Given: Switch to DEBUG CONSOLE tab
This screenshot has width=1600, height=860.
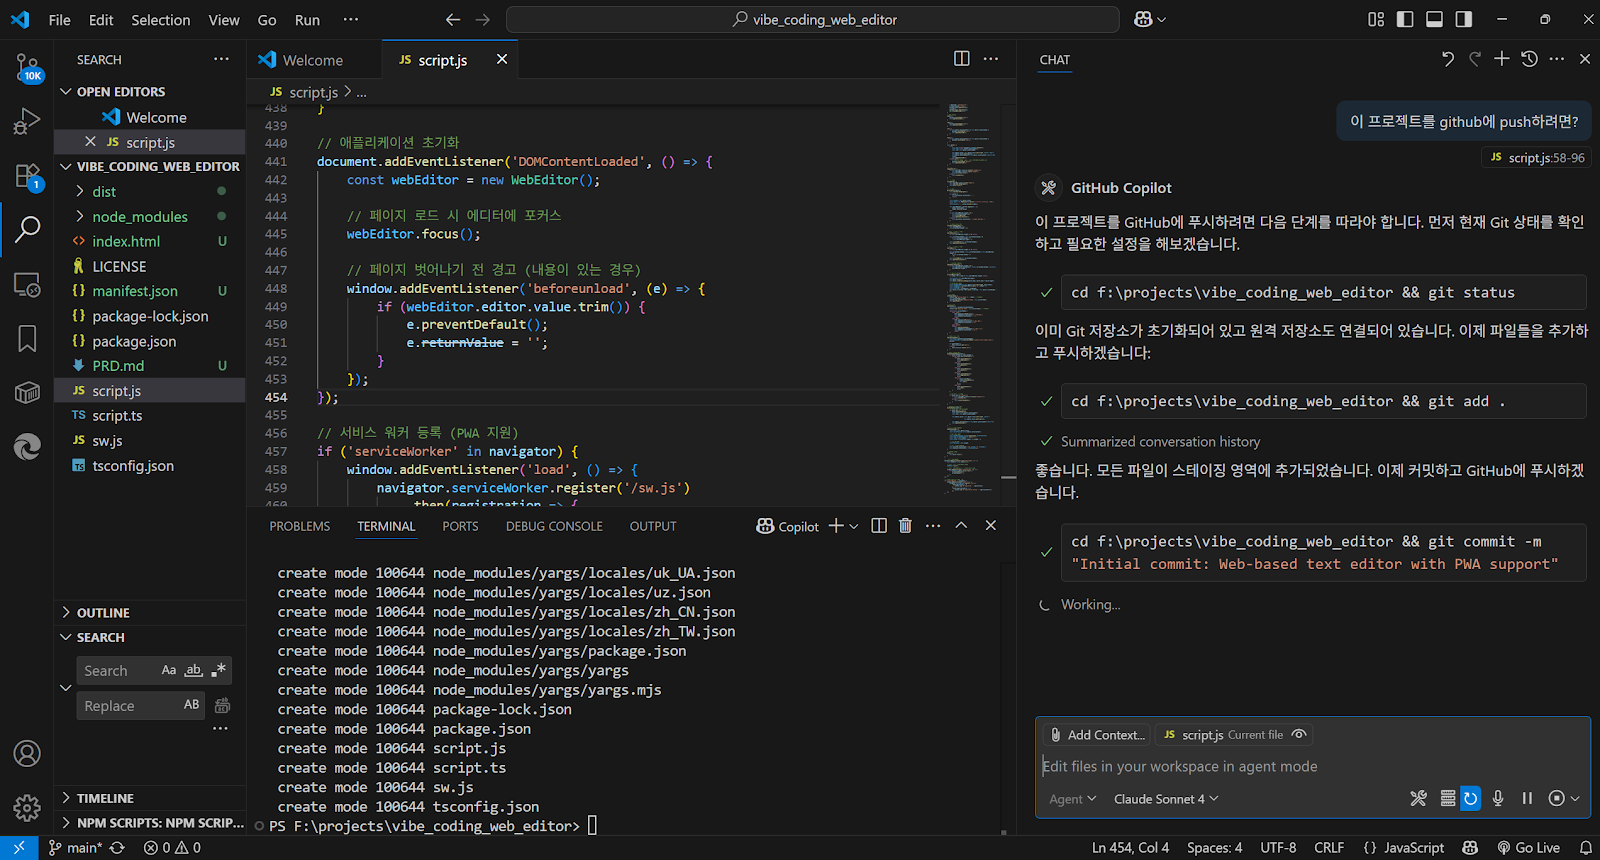Looking at the screenshot, I should tap(554, 526).
